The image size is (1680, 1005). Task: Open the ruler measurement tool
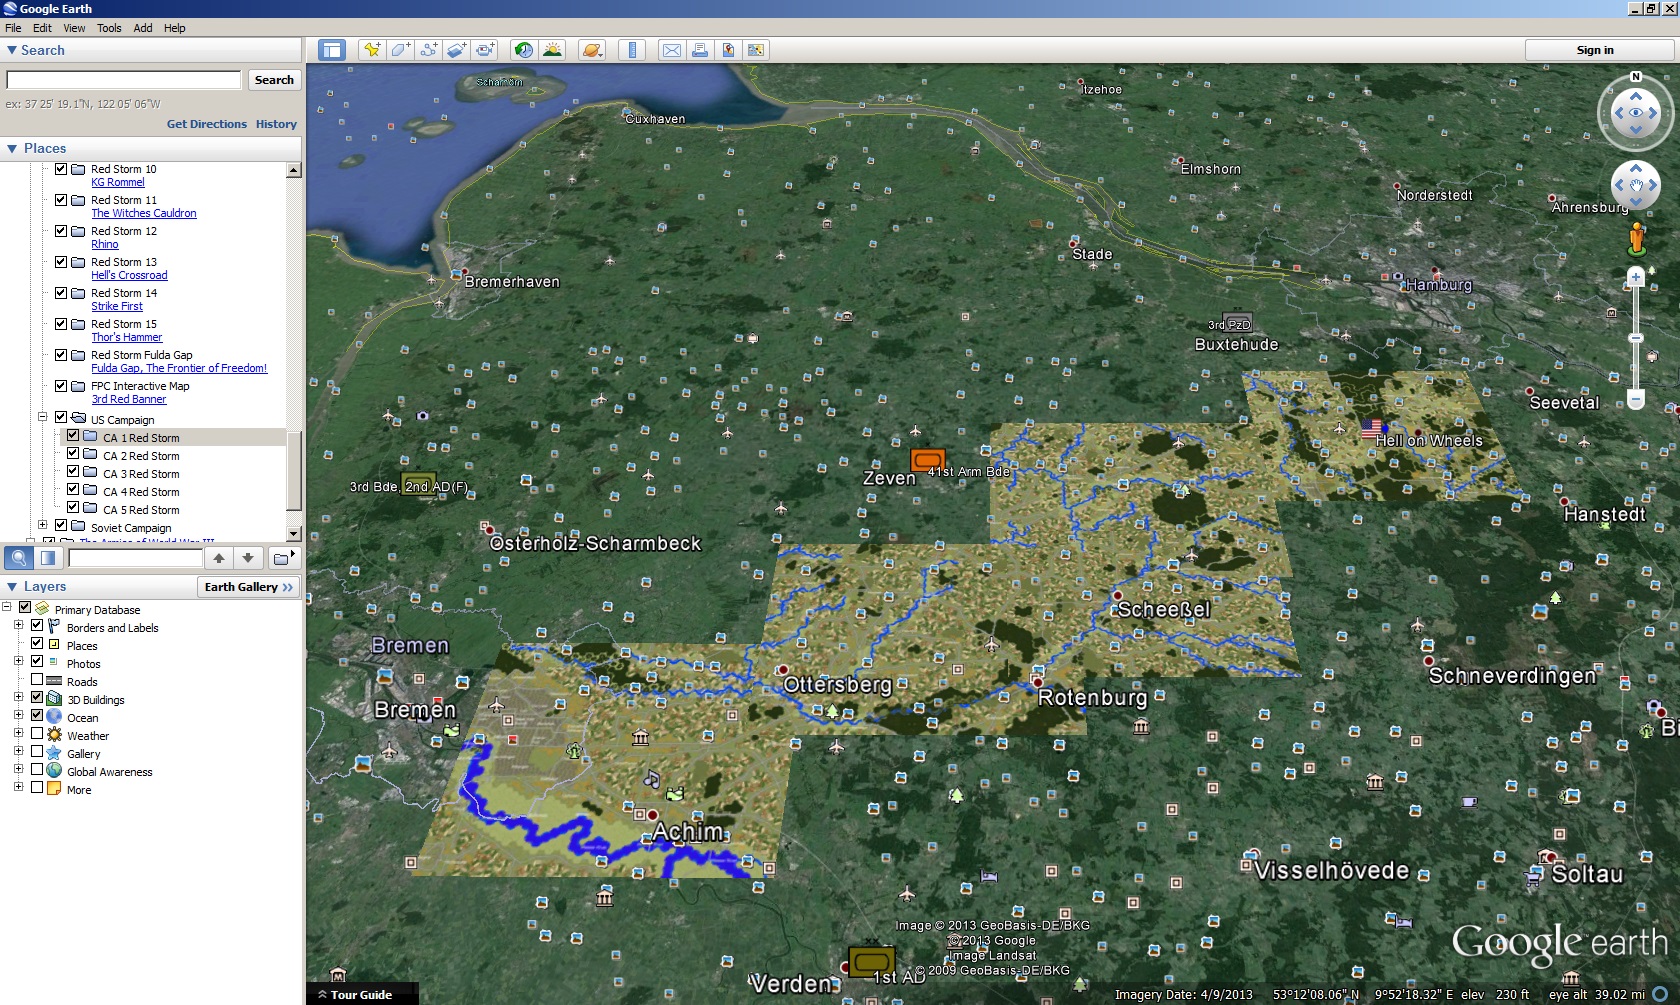click(632, 50)
